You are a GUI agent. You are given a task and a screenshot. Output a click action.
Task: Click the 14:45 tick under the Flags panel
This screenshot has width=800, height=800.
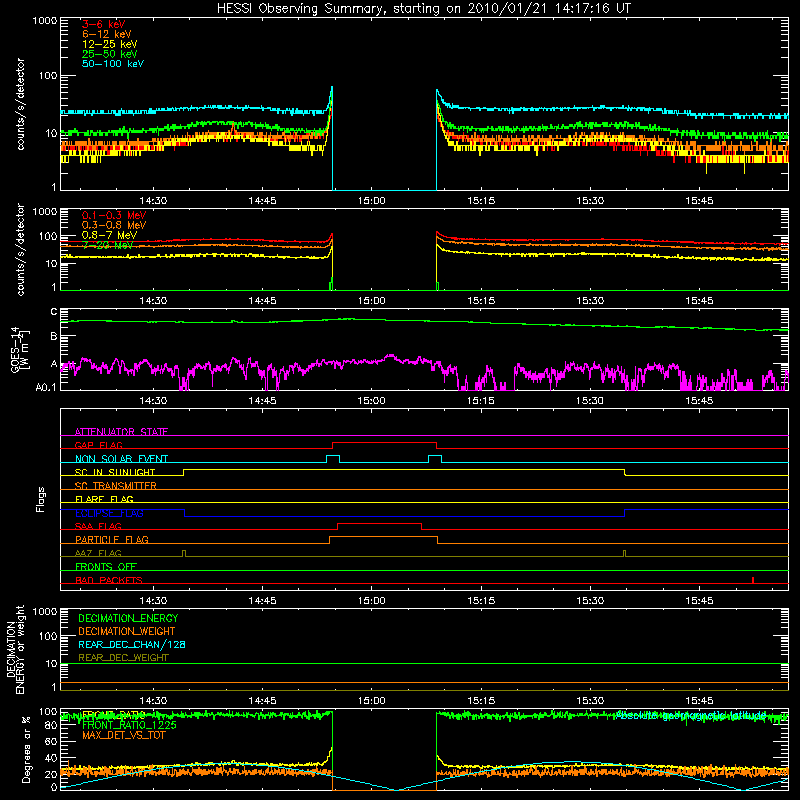262,601
